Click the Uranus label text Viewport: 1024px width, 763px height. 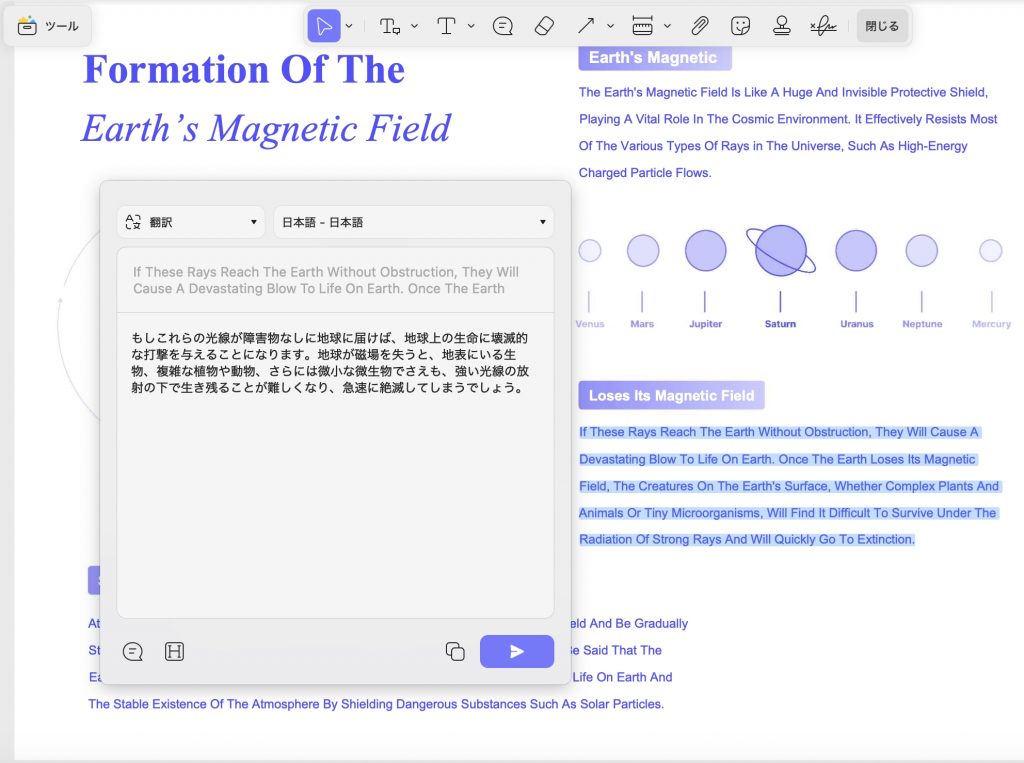pyautogui.click(x=857, y=324)
